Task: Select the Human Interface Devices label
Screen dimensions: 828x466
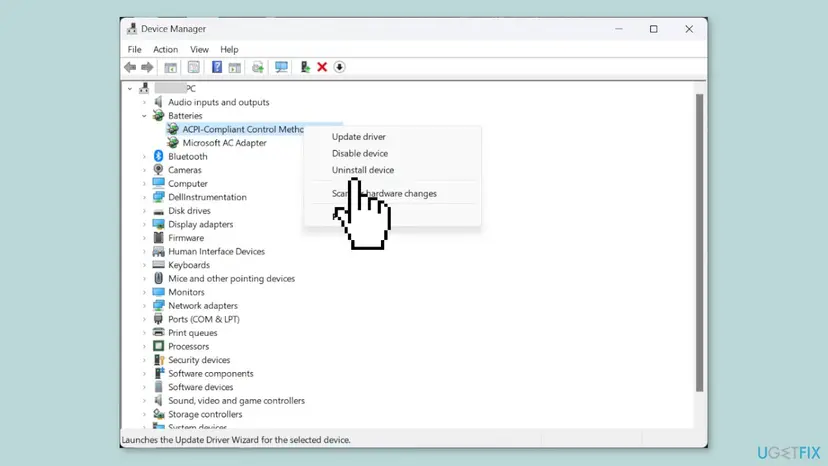Action: [217, 251]
